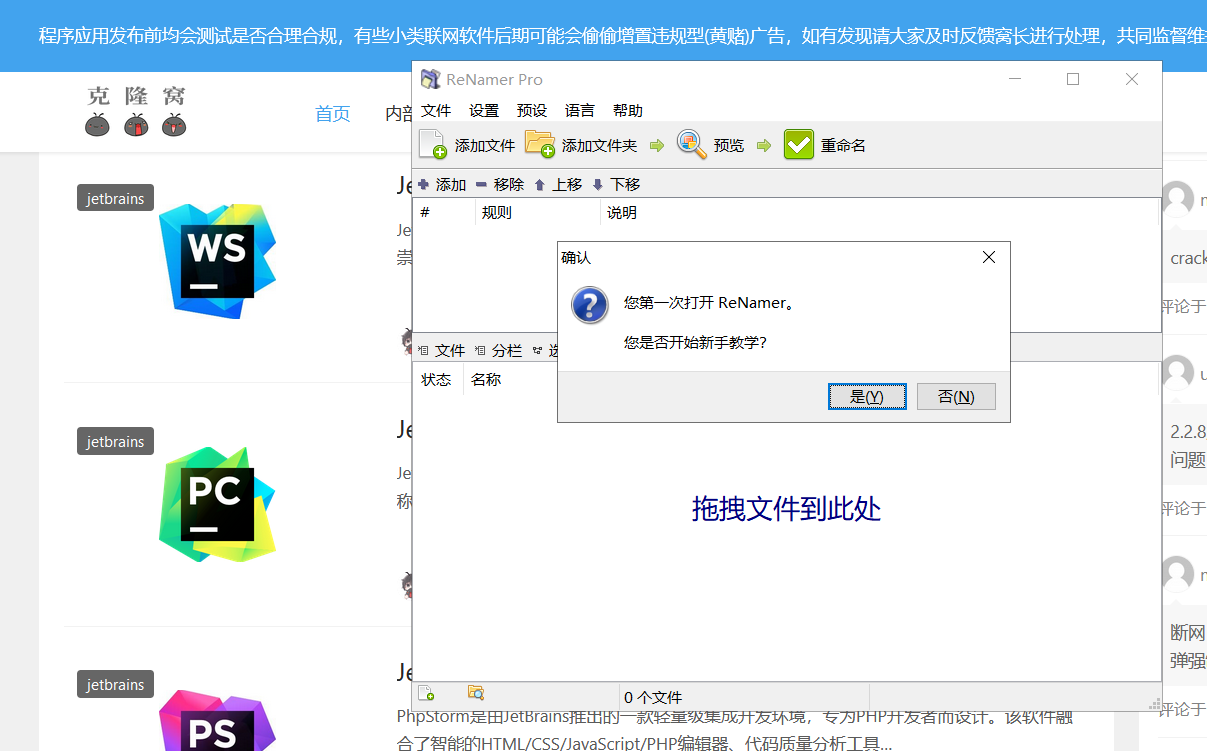Screen dimensions: 1207x751
Task: Click jetbrains tag on WebStorm post
Action: point(115,198)
